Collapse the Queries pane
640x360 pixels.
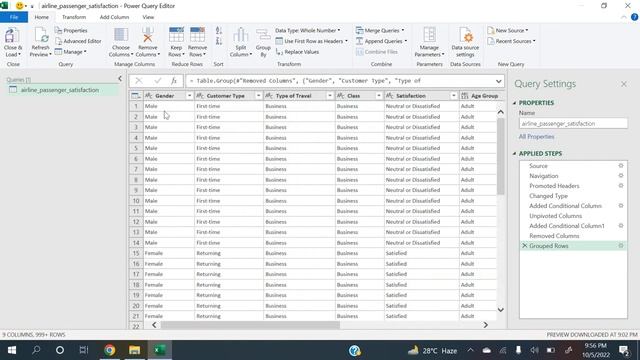pos(120,78)
